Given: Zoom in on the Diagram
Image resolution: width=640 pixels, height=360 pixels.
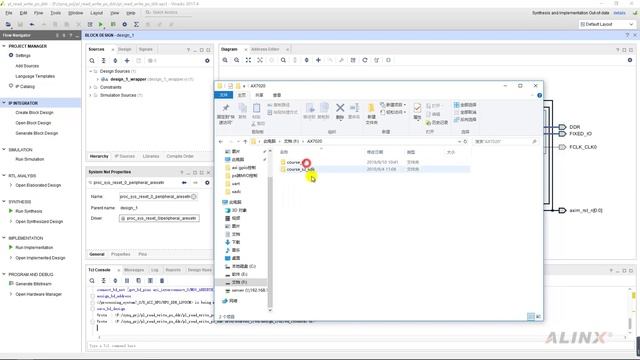Looking at the screenshot, I should [x=225, y=60].
